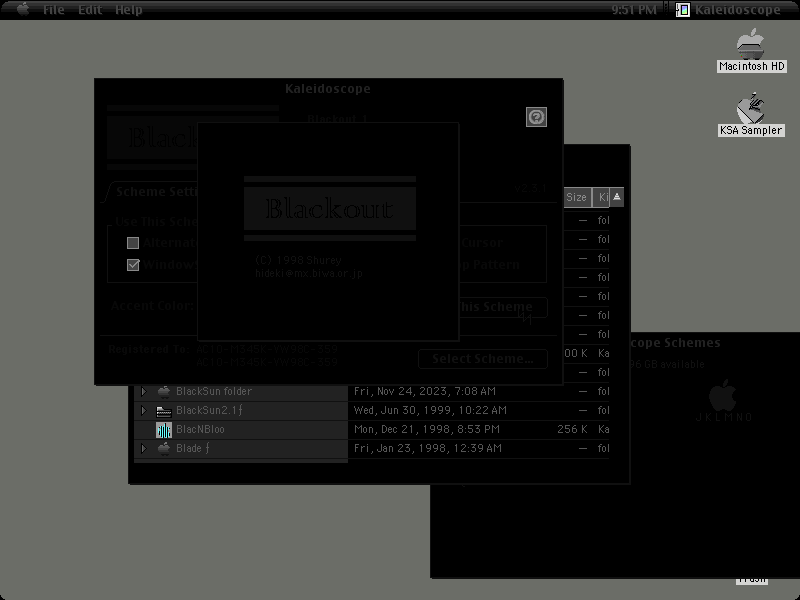Click the BlacNBloo file name
The width and height of the screenshot is (800, 600).
[200, 430]
